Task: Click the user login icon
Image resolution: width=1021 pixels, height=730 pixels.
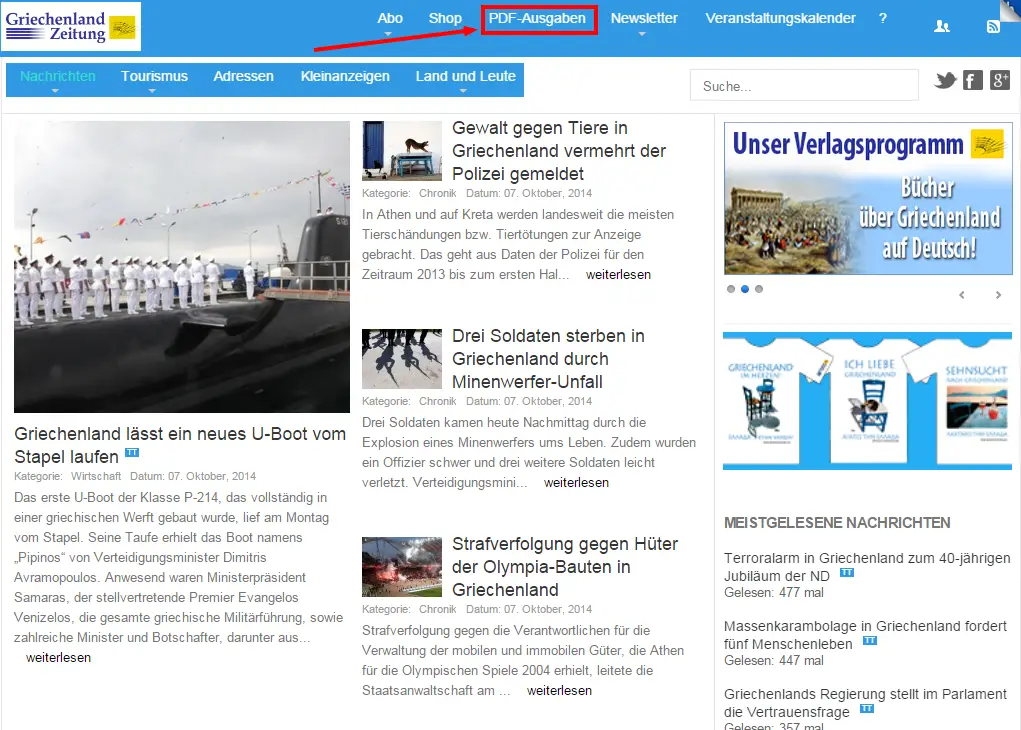Action: click(x=942, y=27)
